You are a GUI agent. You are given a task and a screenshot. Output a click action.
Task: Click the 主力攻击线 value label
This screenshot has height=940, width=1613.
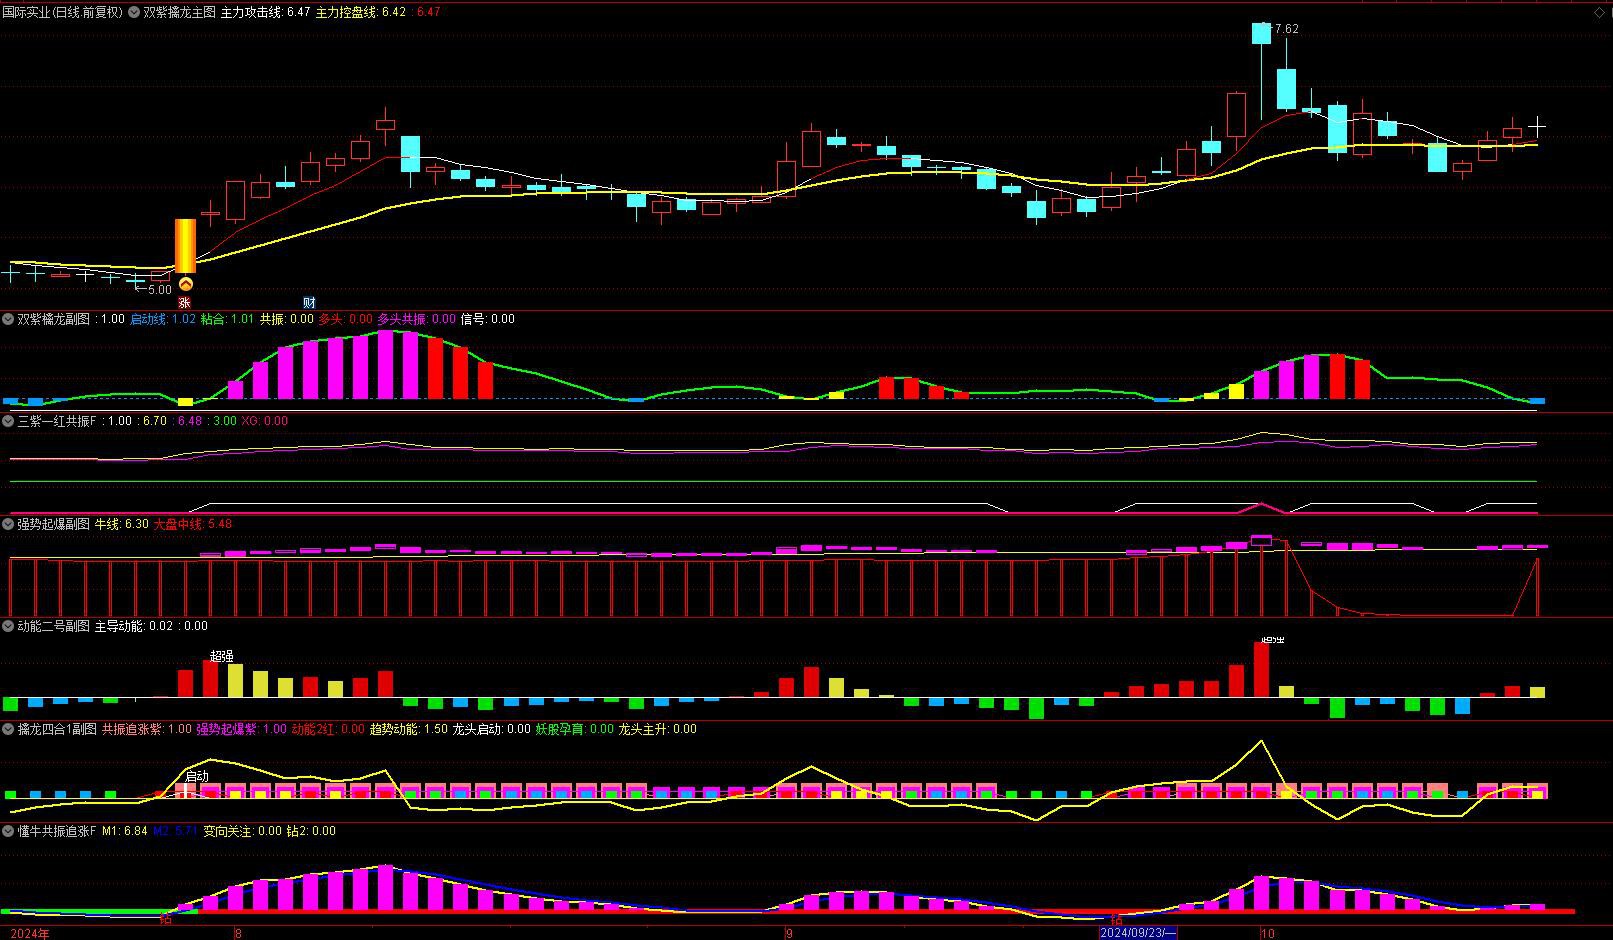(x=264, y=12)
